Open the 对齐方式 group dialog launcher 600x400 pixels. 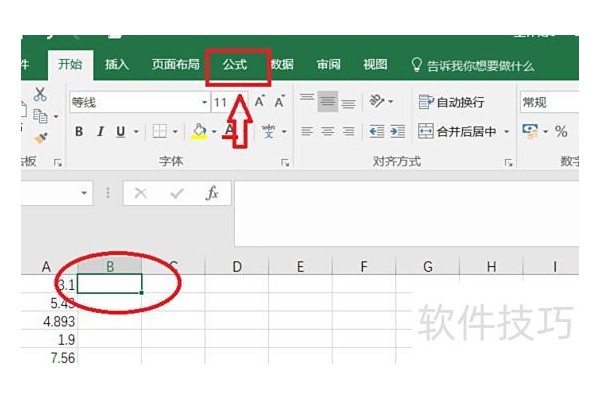(509, 163)
